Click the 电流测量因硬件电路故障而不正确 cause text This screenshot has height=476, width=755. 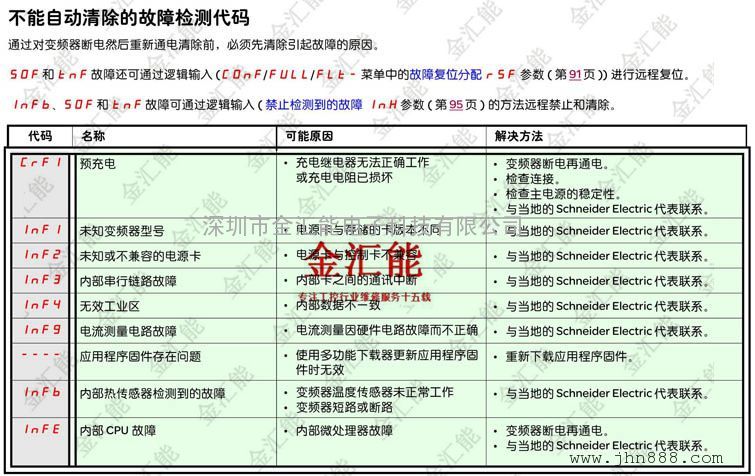point(387,330)
